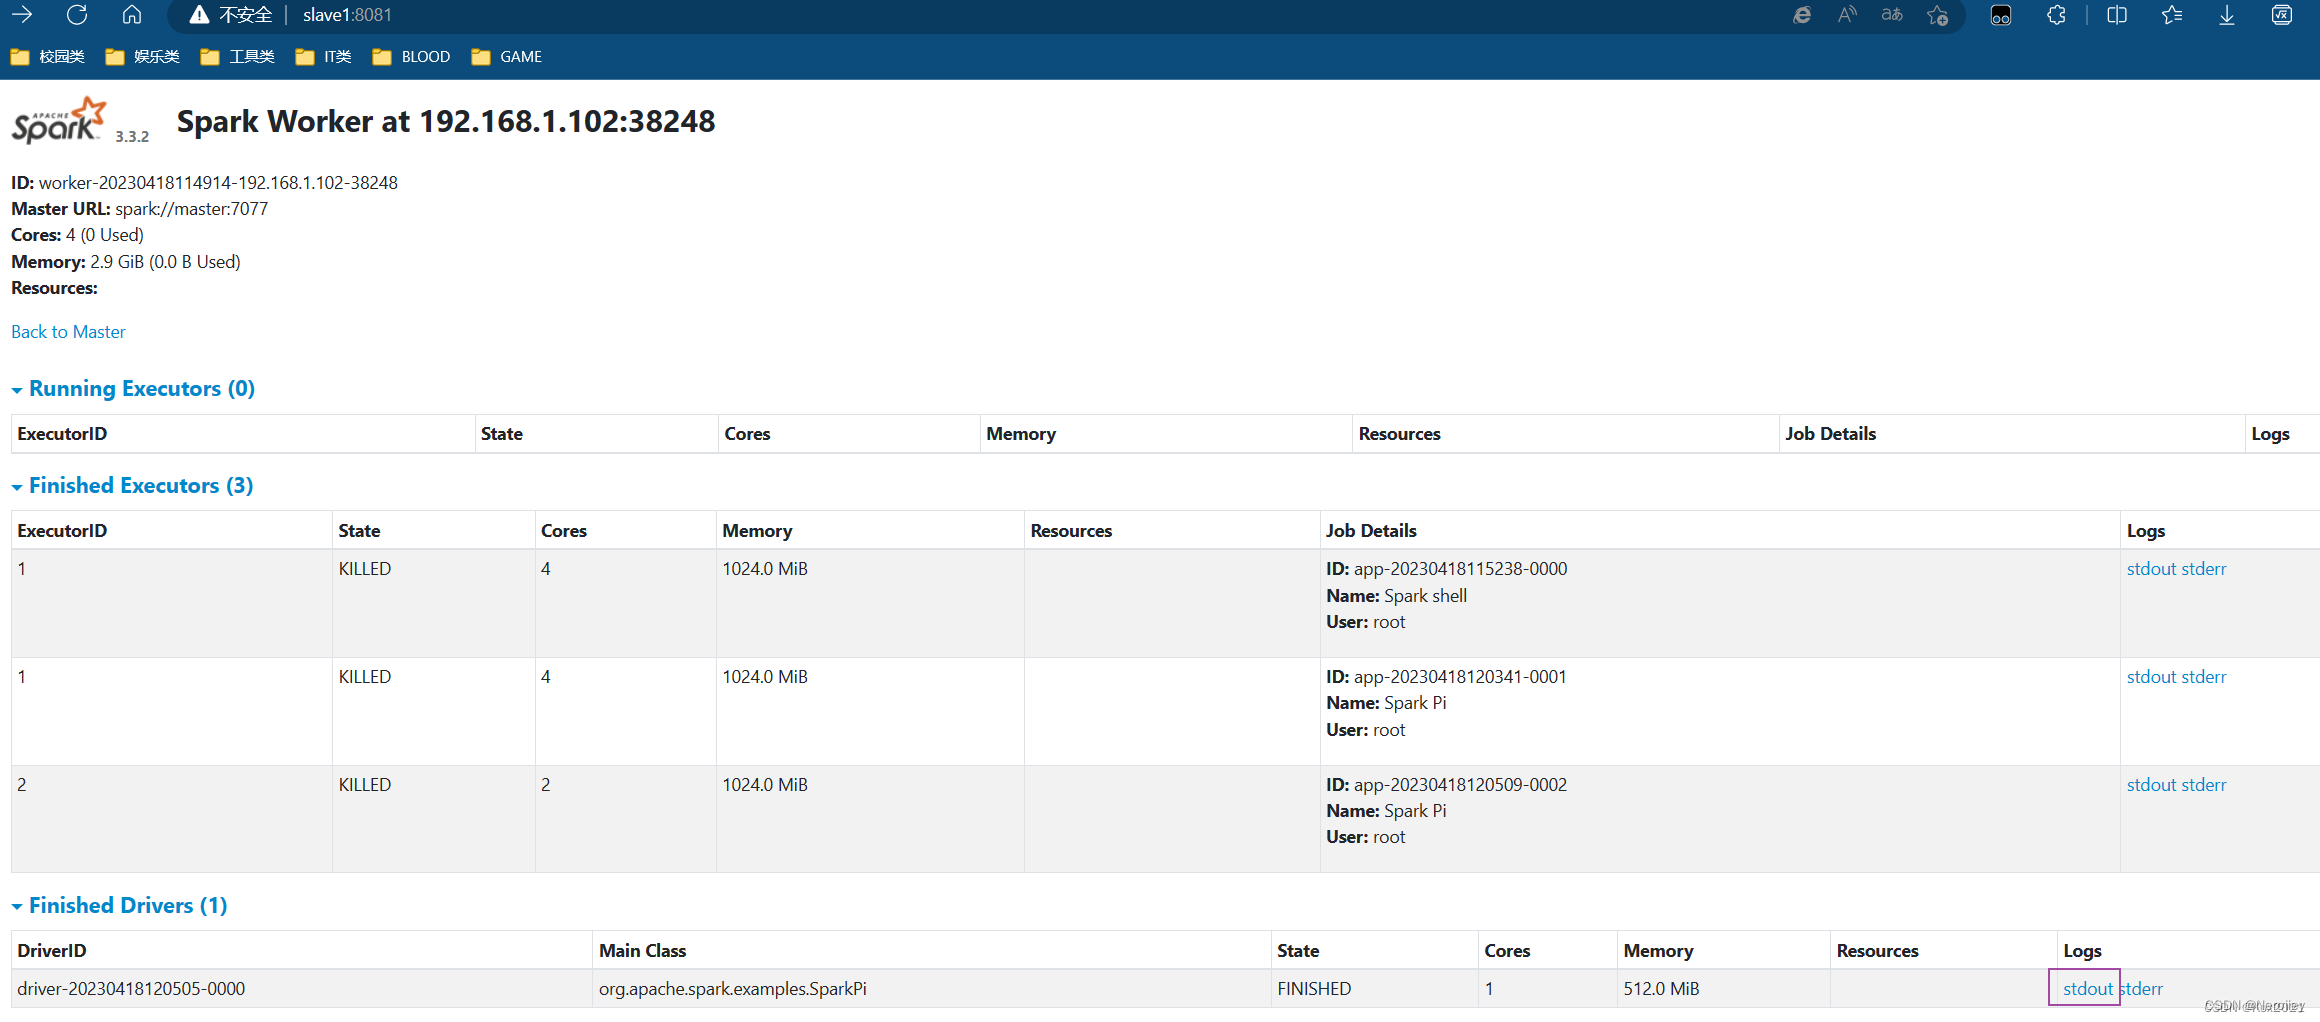Viewport: 2320px width, 1022px height.
Task: Click the Spark Worker page heading
Action: 446,121
